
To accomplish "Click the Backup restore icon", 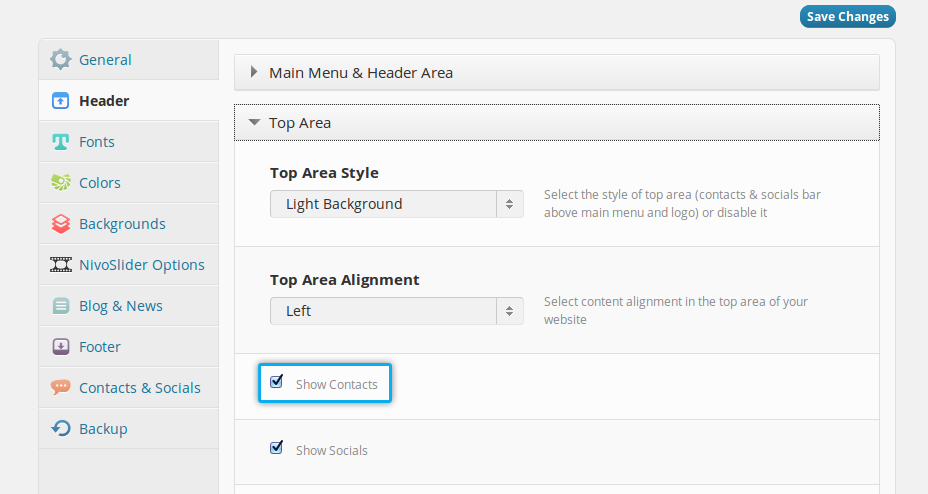I will coord(61,429).
